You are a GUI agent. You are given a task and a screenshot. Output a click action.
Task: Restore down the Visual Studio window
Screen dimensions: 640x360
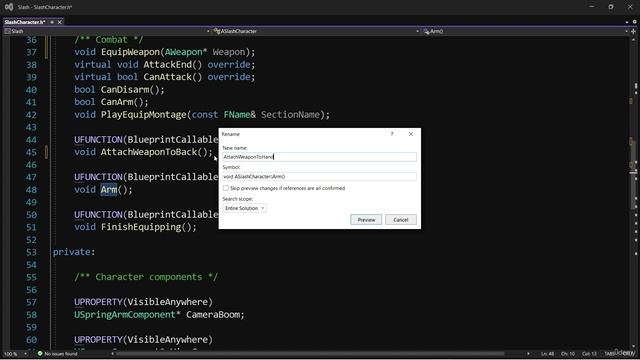click(x=611, y=7)
